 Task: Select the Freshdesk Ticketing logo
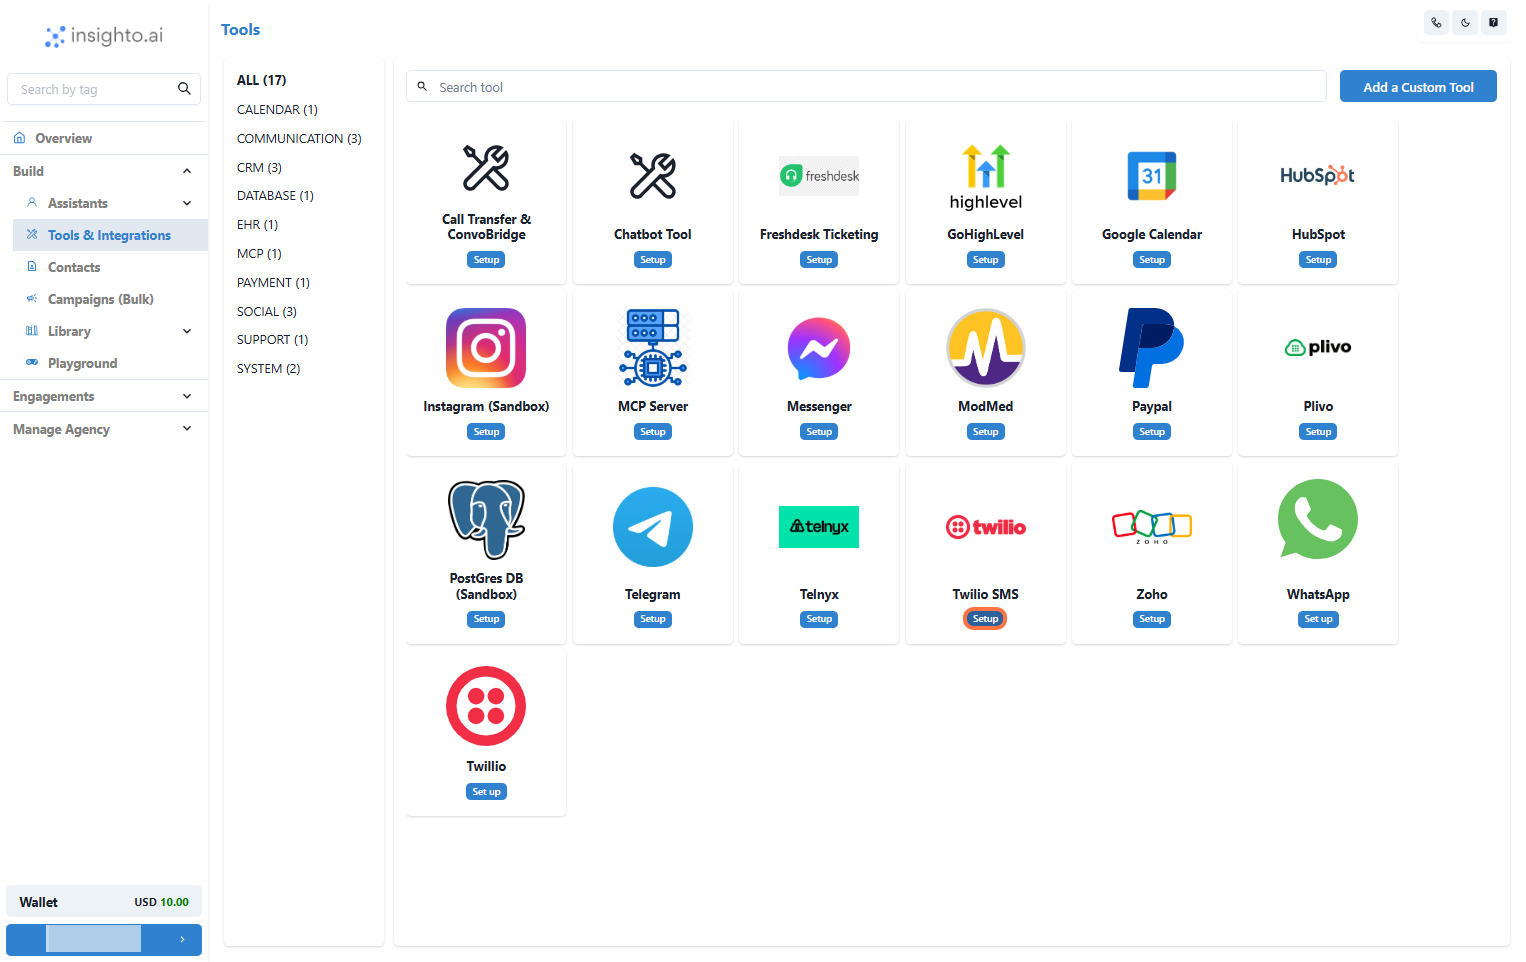(x=819, y=176)
